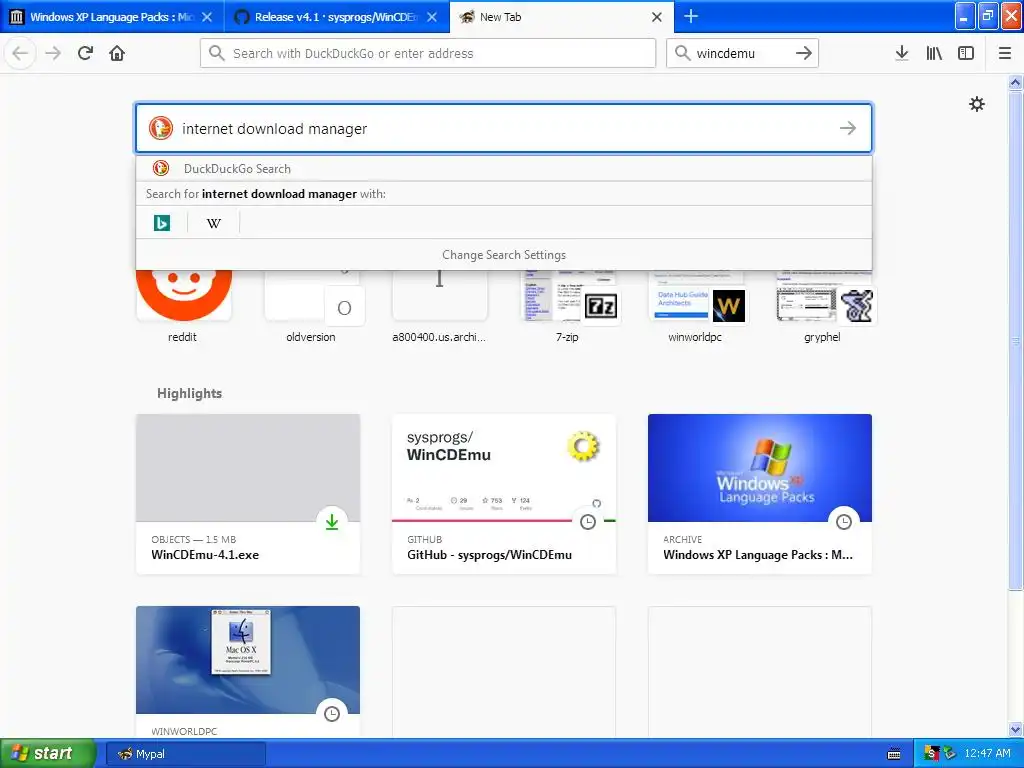This screenshot has height=768, width=1024.
Task: Close the Release v4.1 WinCDEmu tab
Action: coord(432,17)
